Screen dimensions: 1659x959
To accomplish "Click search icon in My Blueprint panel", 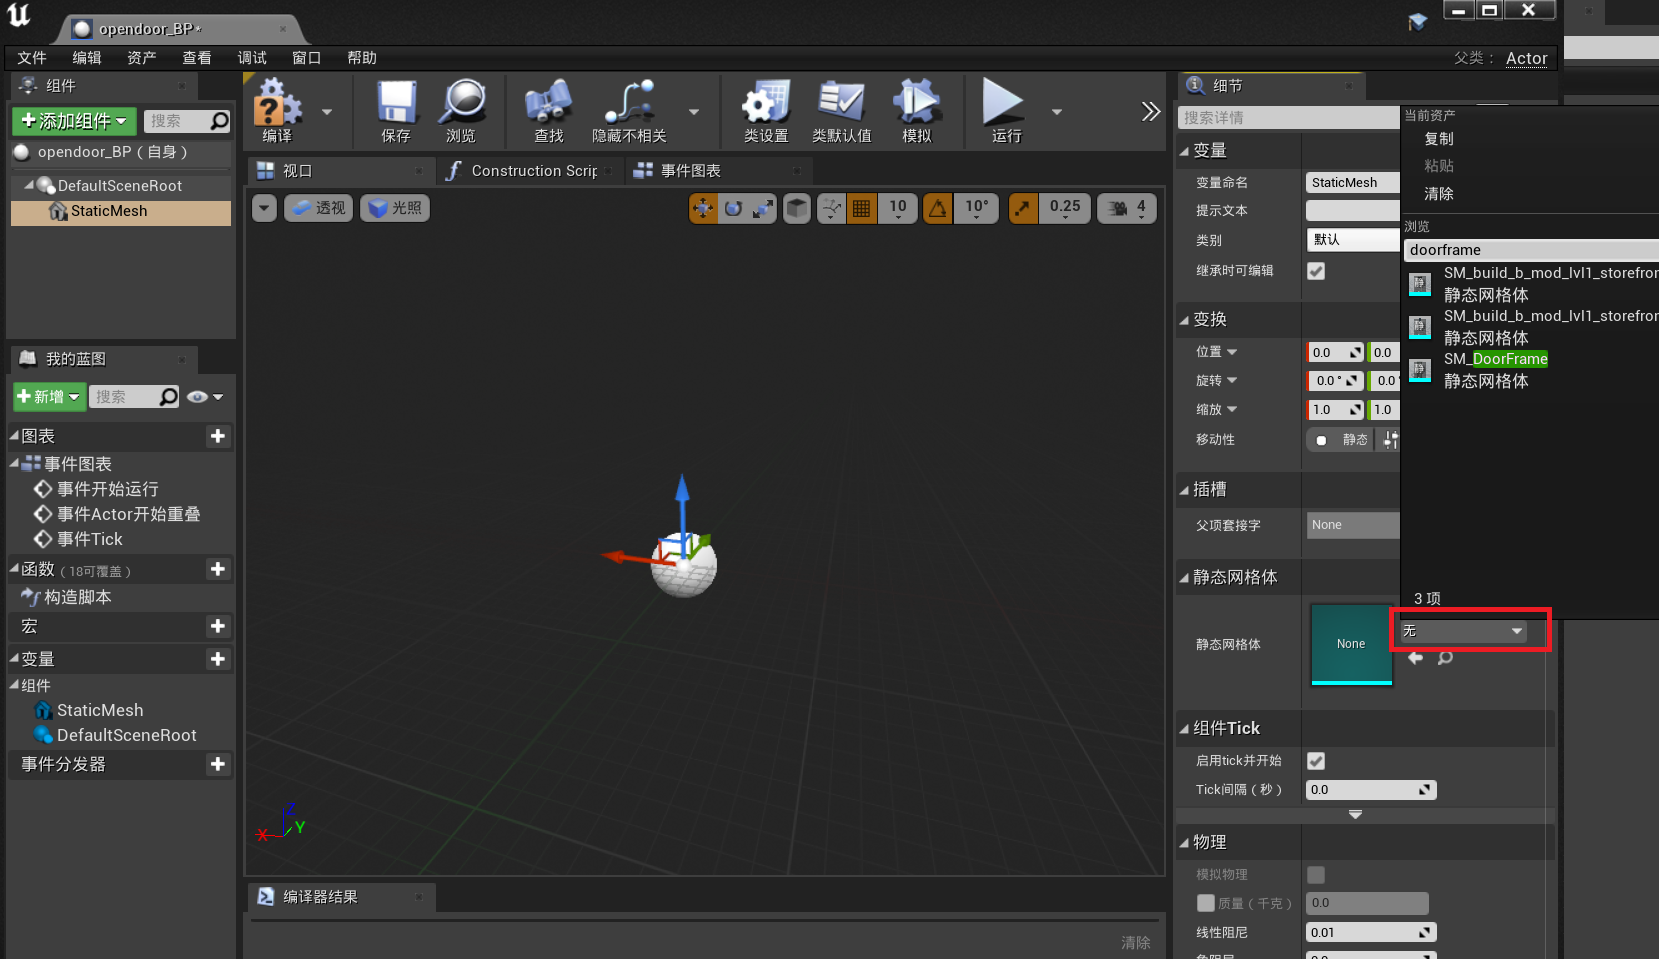I will click(x=168, y=397).
